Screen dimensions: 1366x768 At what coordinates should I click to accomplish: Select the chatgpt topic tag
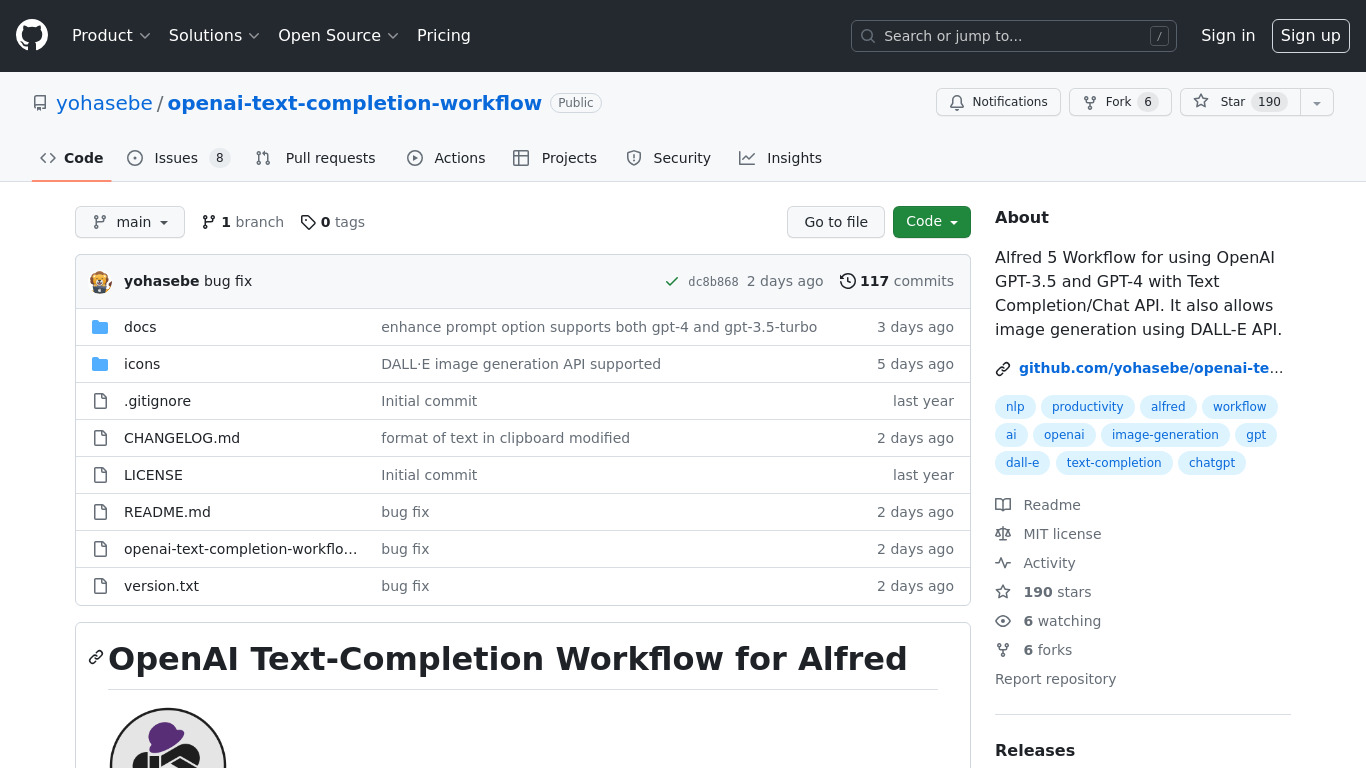pyautogui.click(x=1212, y=463)
